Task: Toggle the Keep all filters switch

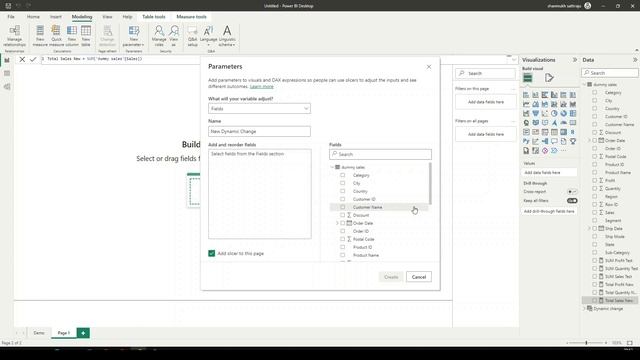Action: [572, 201]
